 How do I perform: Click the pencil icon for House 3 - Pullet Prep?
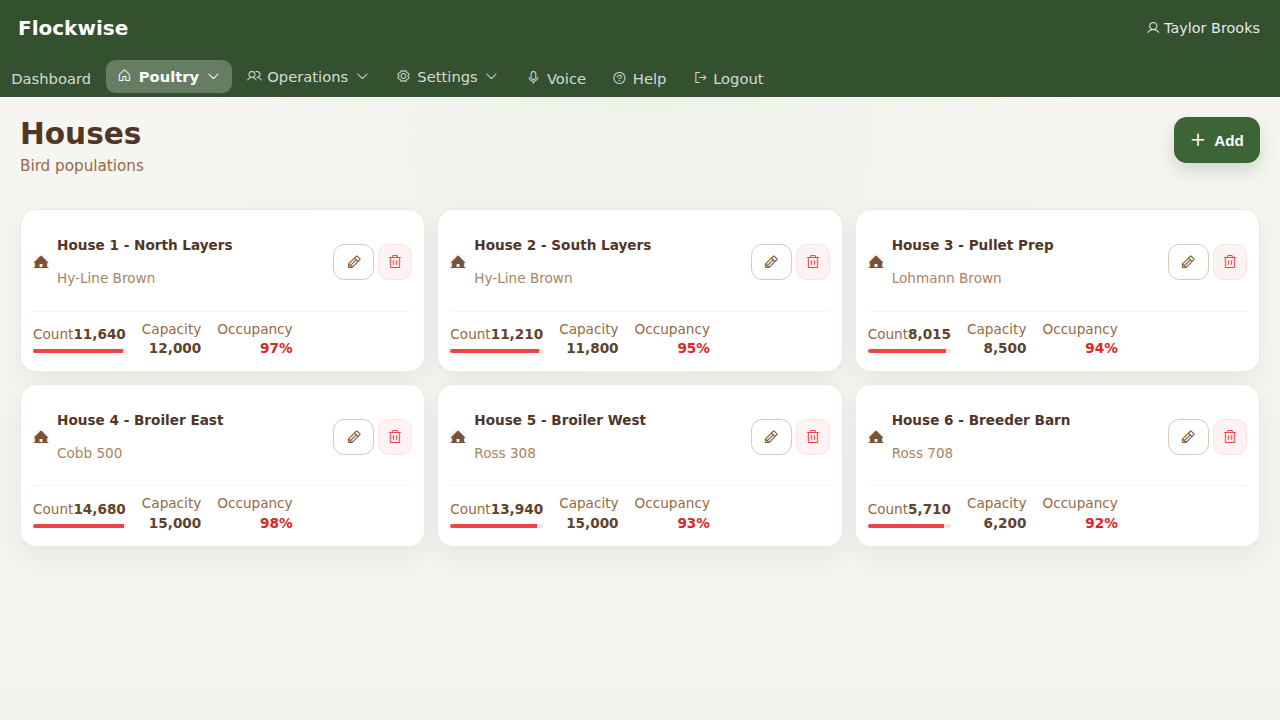coord(1188,262)
